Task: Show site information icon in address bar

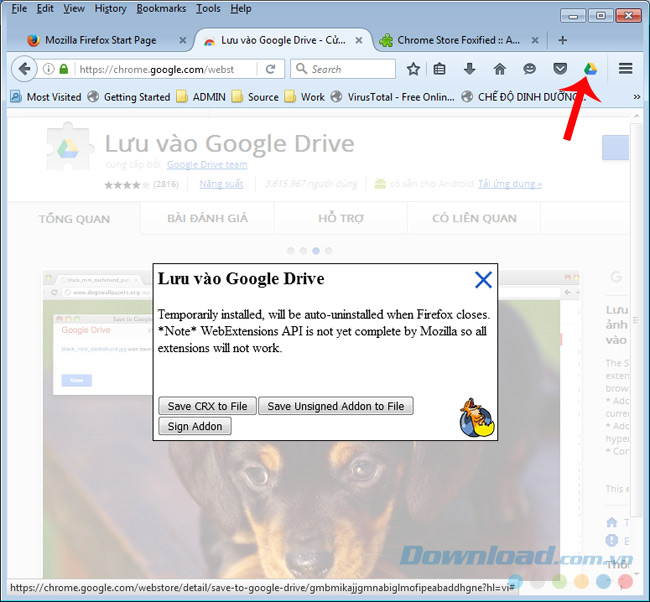Action: coord(49,69)
